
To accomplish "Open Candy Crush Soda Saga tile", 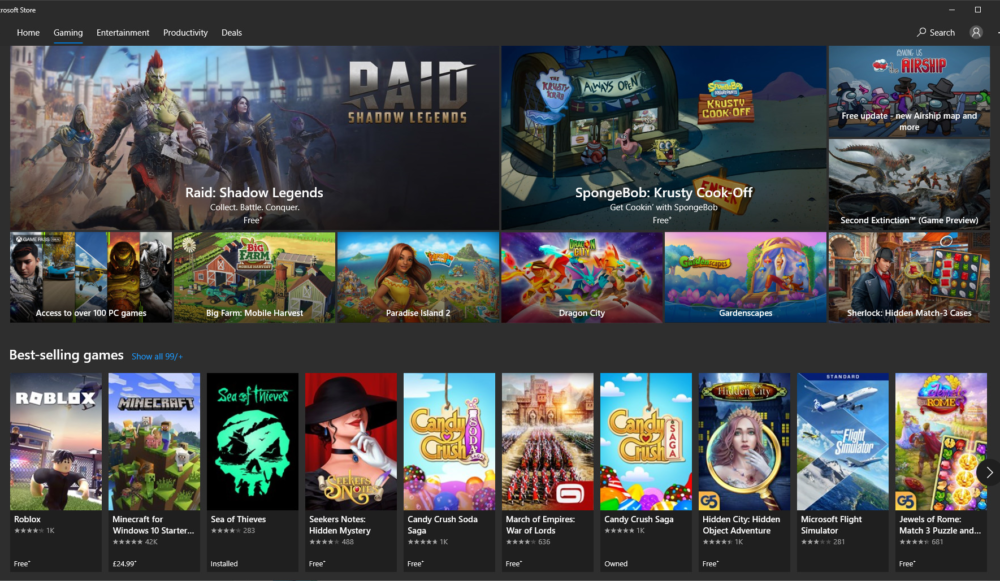I will 449,472.
